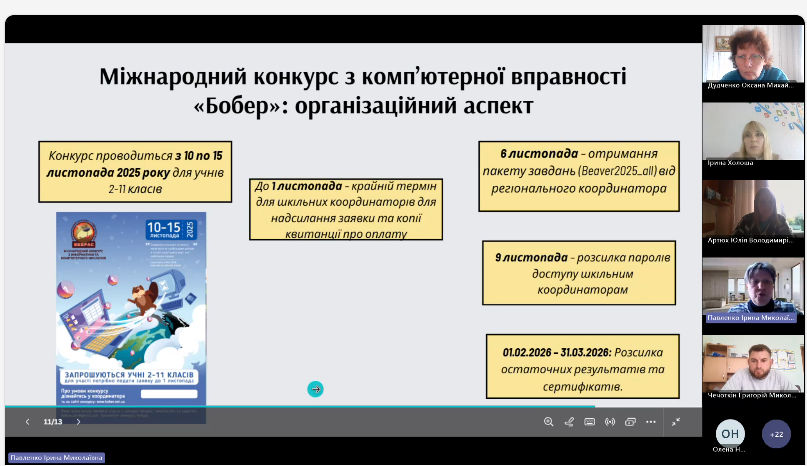
Task: Go to the previous slide
Action: click(x=27, y=422)
